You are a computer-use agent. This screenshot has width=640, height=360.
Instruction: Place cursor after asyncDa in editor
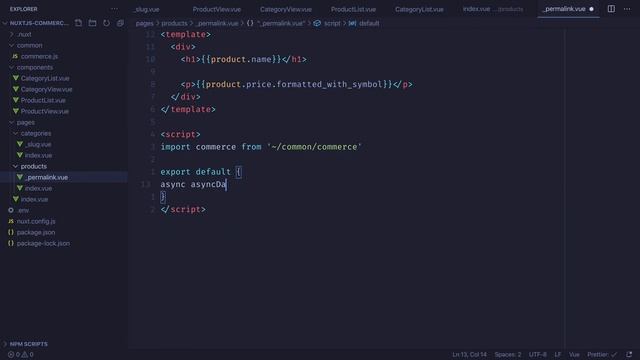point(227,184)
